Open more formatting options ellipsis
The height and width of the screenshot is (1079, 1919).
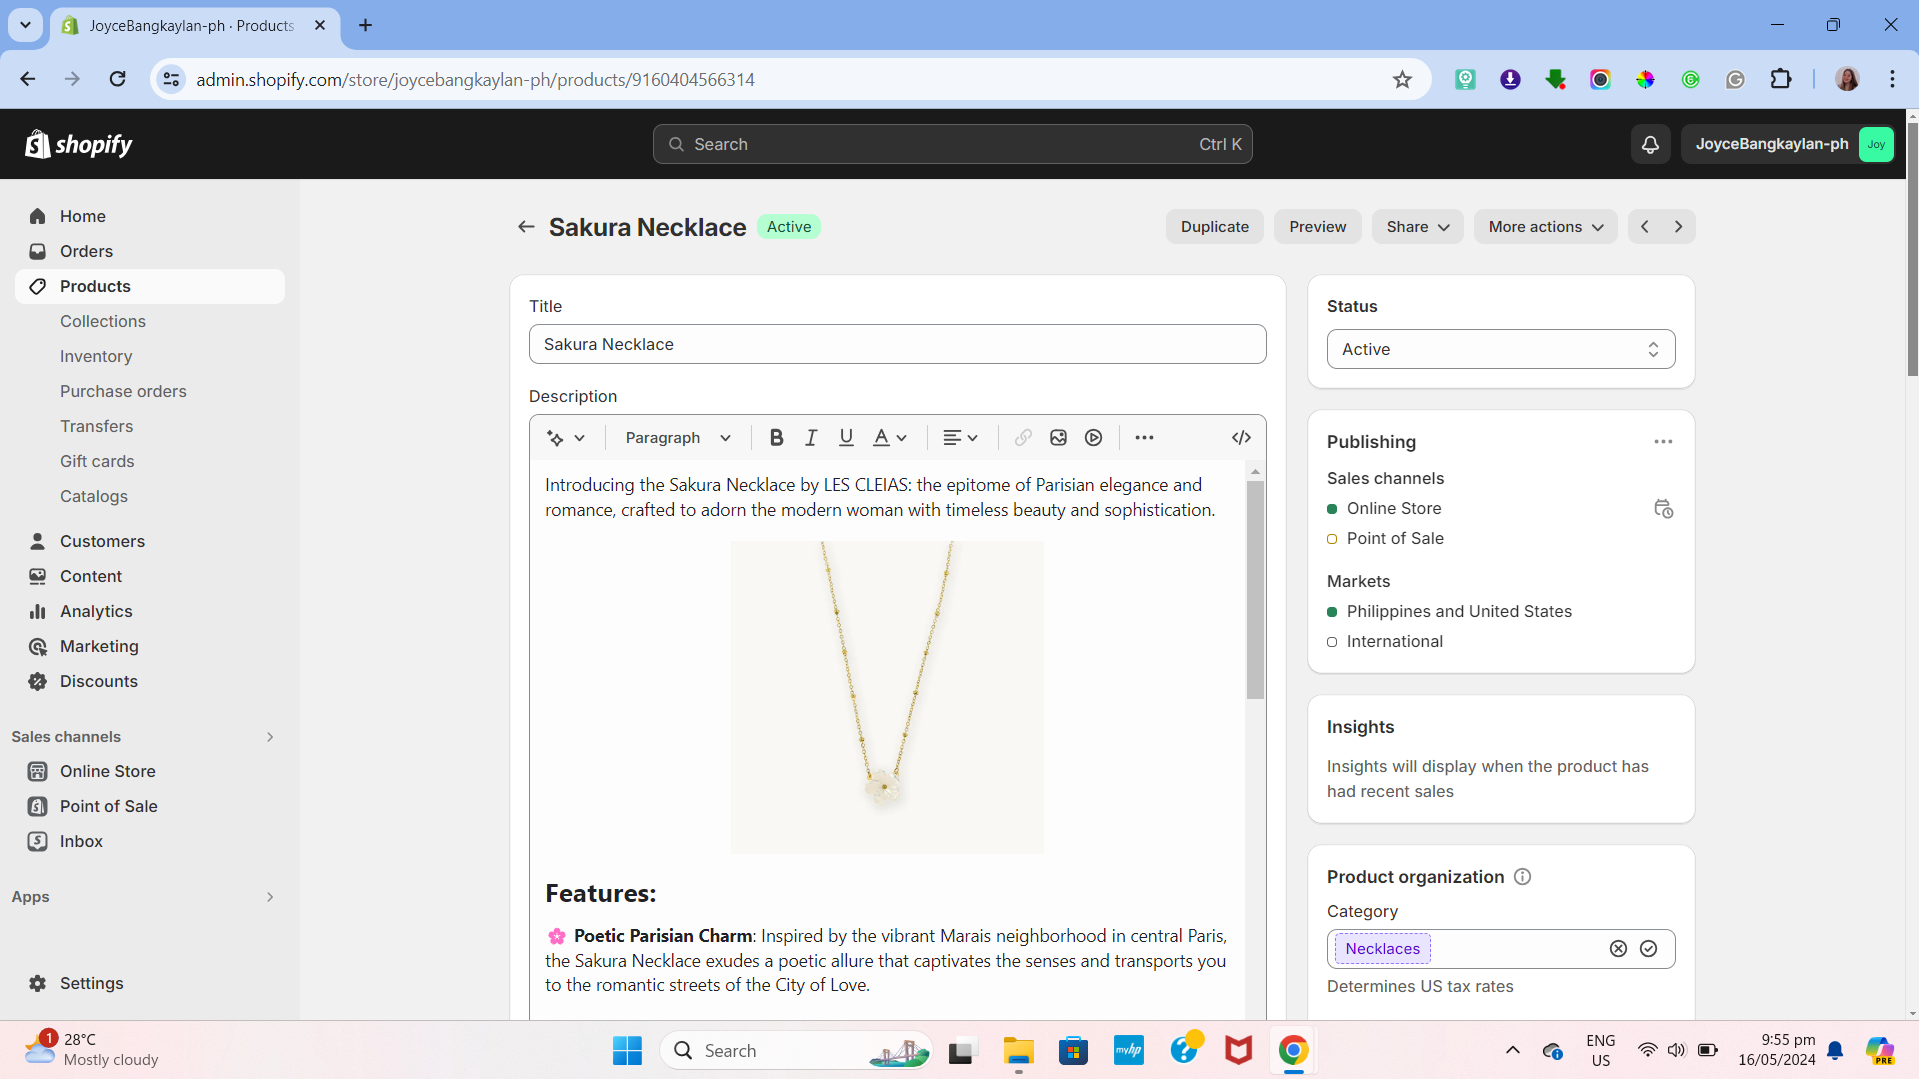[1144, 438]
